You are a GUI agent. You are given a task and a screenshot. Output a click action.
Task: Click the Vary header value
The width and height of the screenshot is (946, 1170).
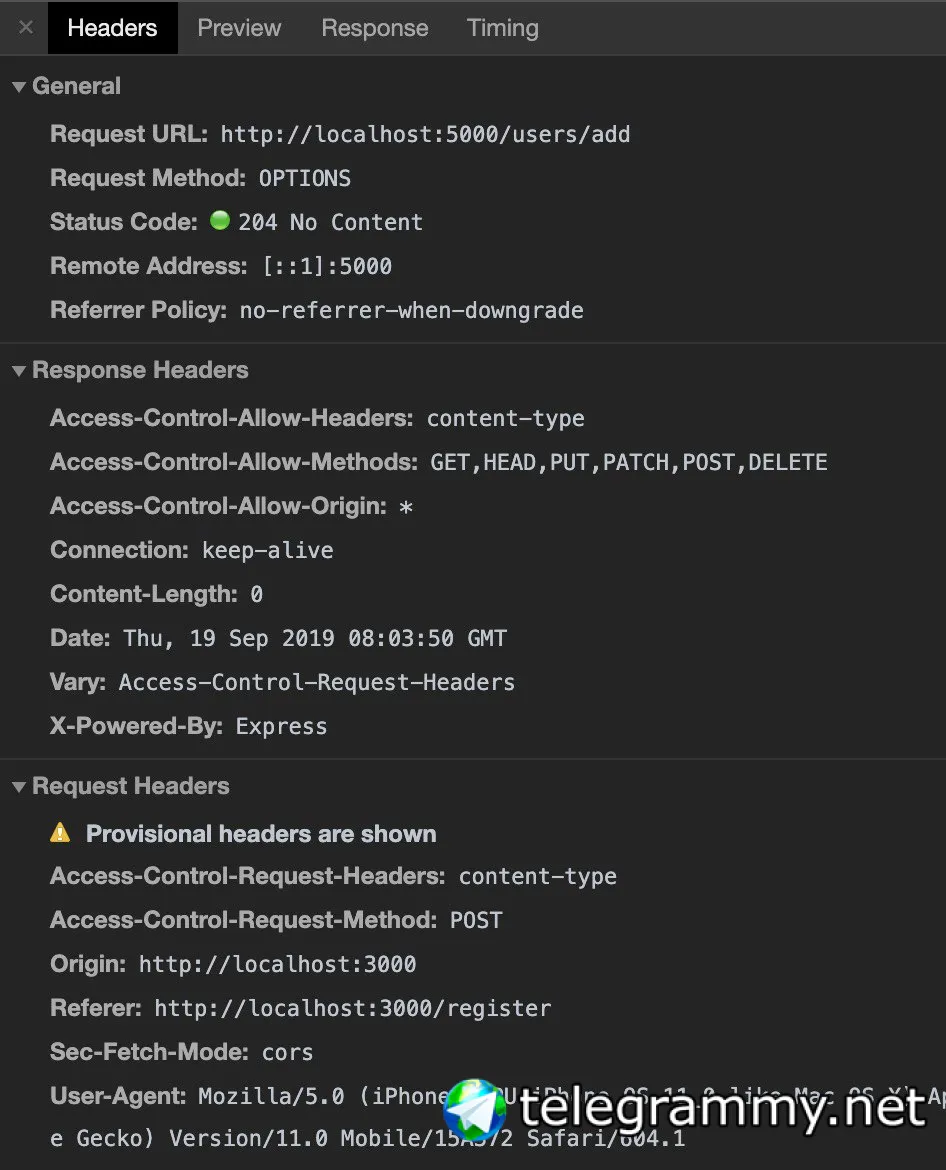(x=317, y=683)
